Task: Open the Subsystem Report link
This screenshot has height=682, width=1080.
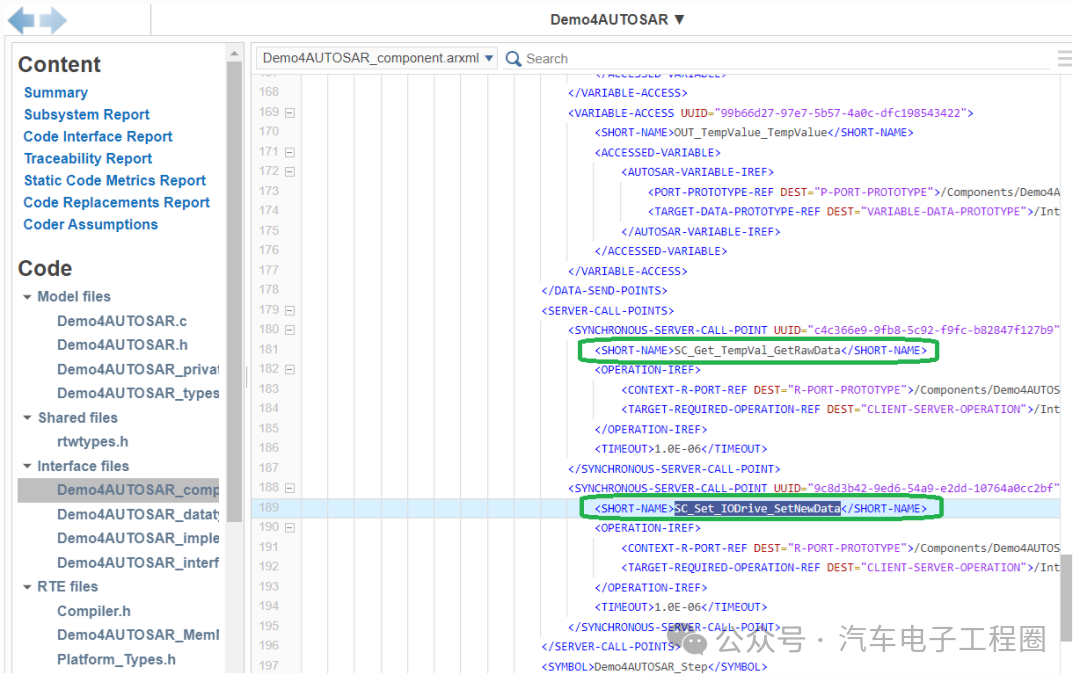Action: [x=86, y=114]
